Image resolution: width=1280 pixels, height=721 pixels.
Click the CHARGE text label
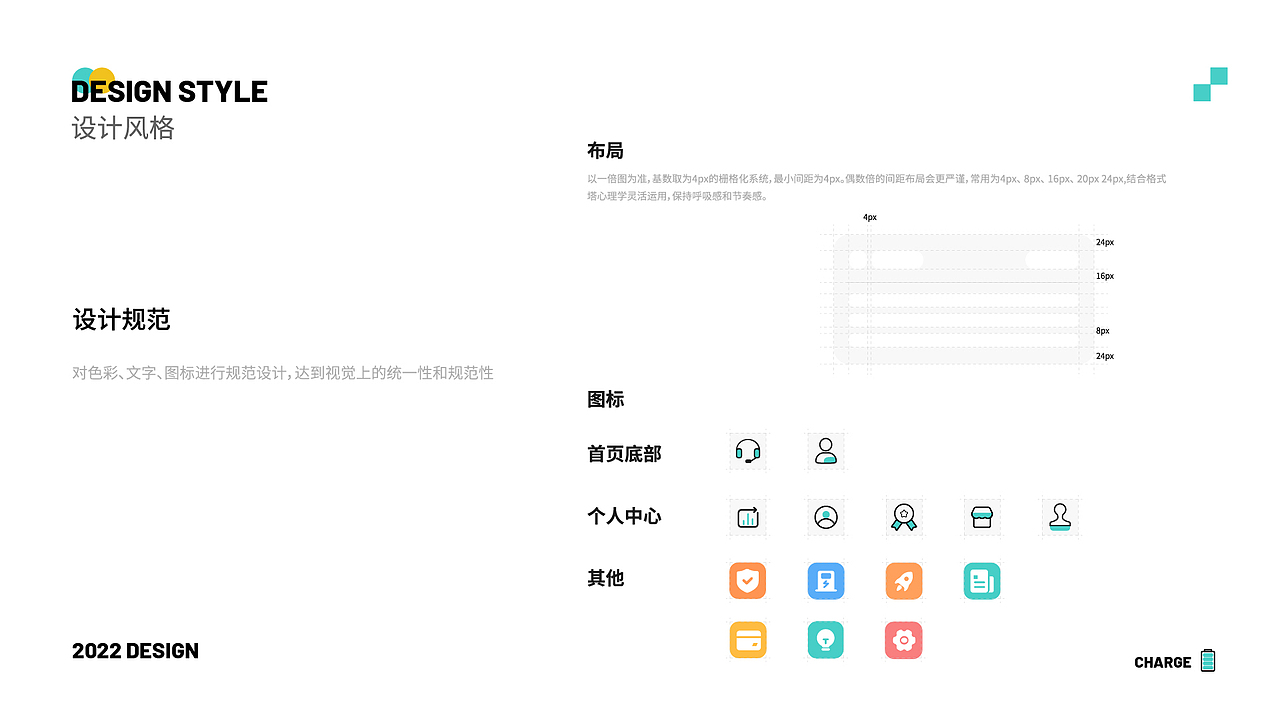coord(1163,662)
